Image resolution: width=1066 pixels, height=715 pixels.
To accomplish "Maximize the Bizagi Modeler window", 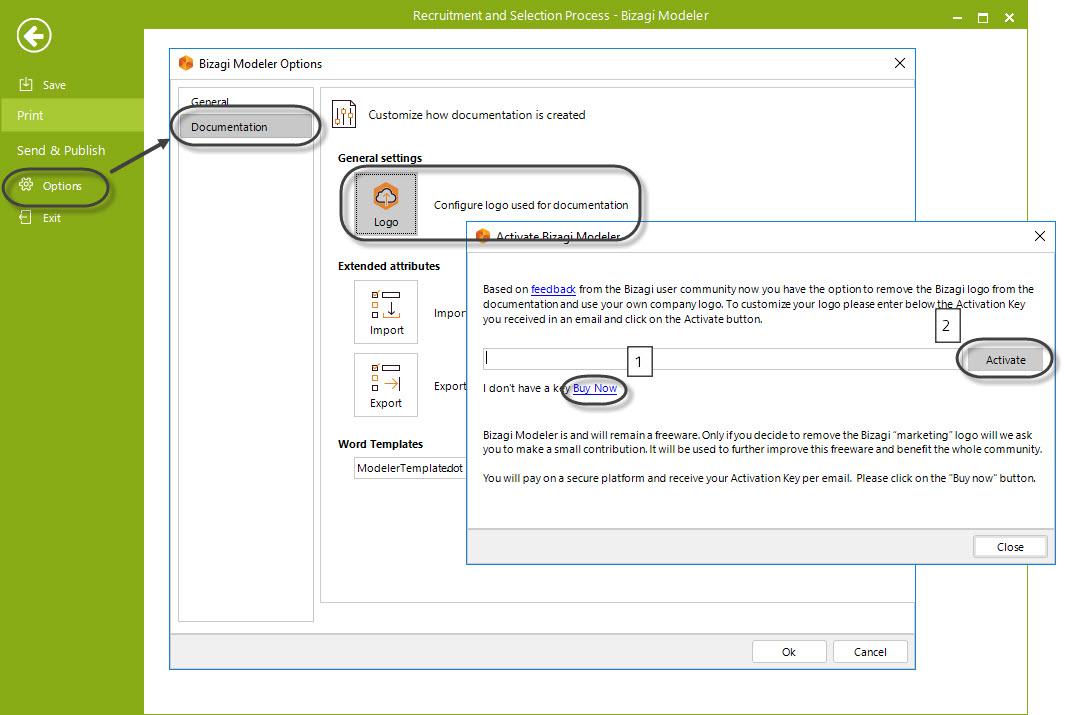I will [982, 18].
